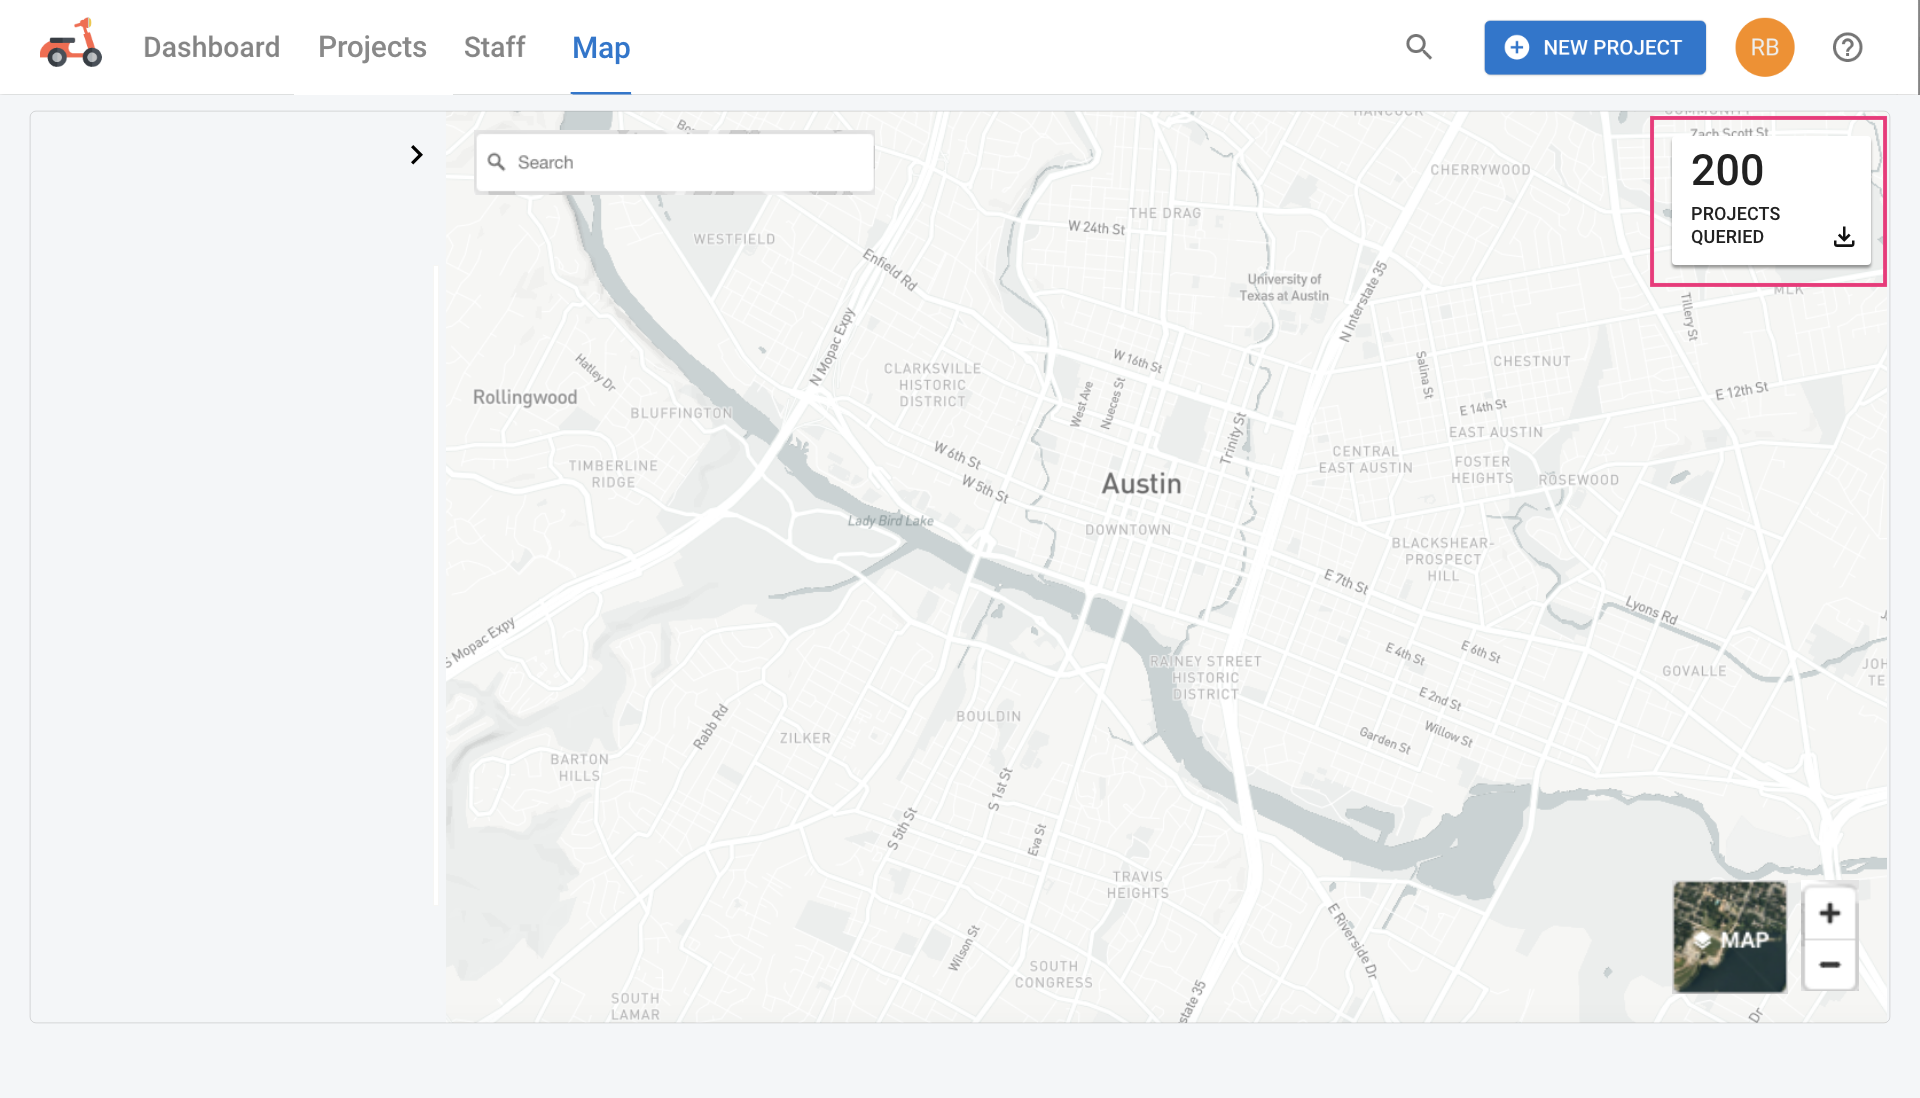Click the GOVALLE neighborhood label
This screenshot has height=1098, width=1920.
(x=1694, y=671)
